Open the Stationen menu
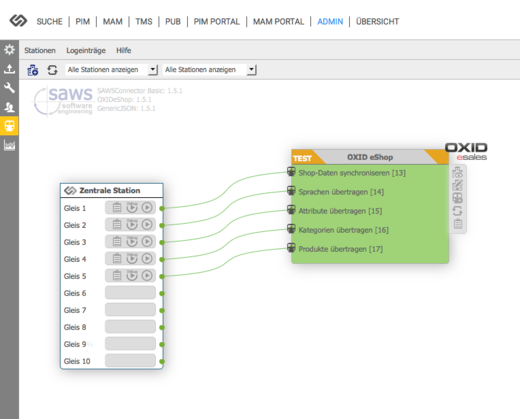520x419 pixels. pyautogui.click(x=40, y=50)
